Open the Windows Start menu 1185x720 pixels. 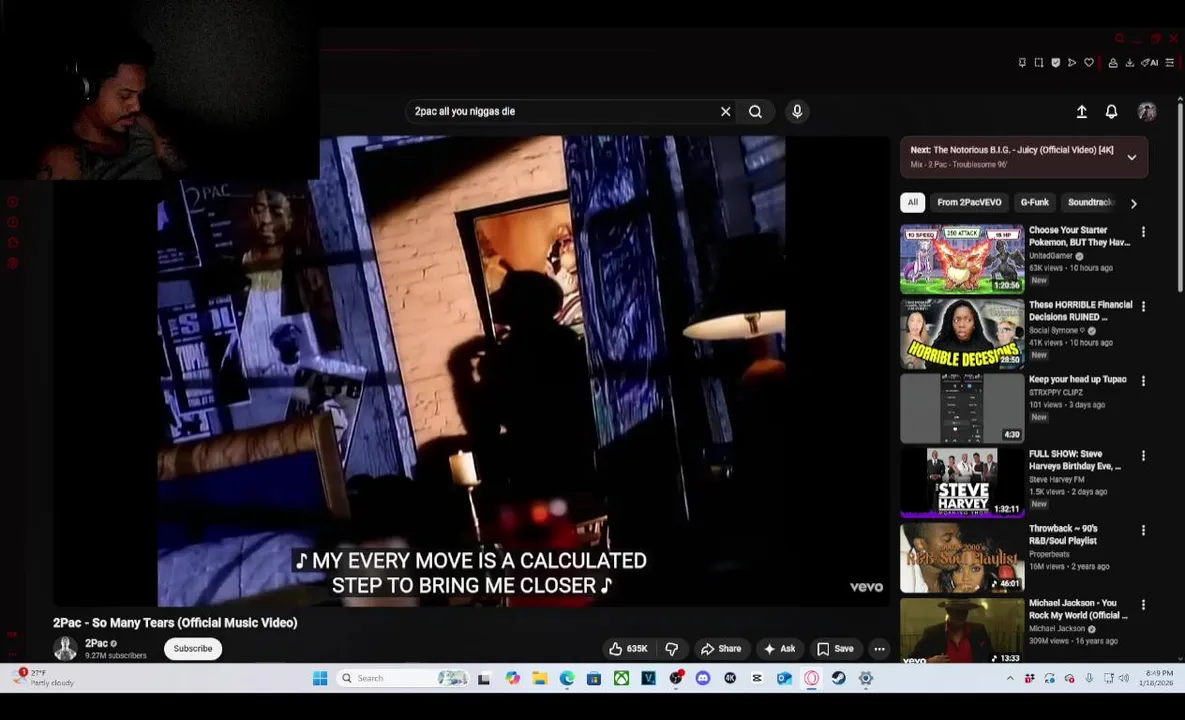click(320, 678)
